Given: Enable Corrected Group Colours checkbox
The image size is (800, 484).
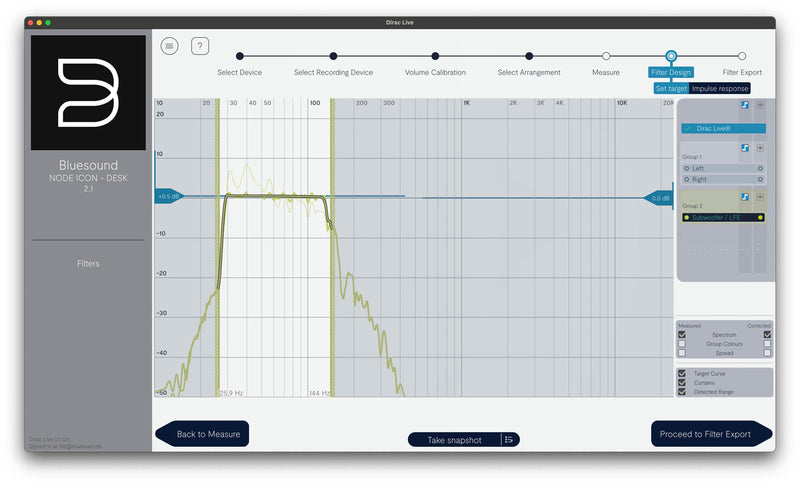Looking at the screenshot, I should 767,344.
